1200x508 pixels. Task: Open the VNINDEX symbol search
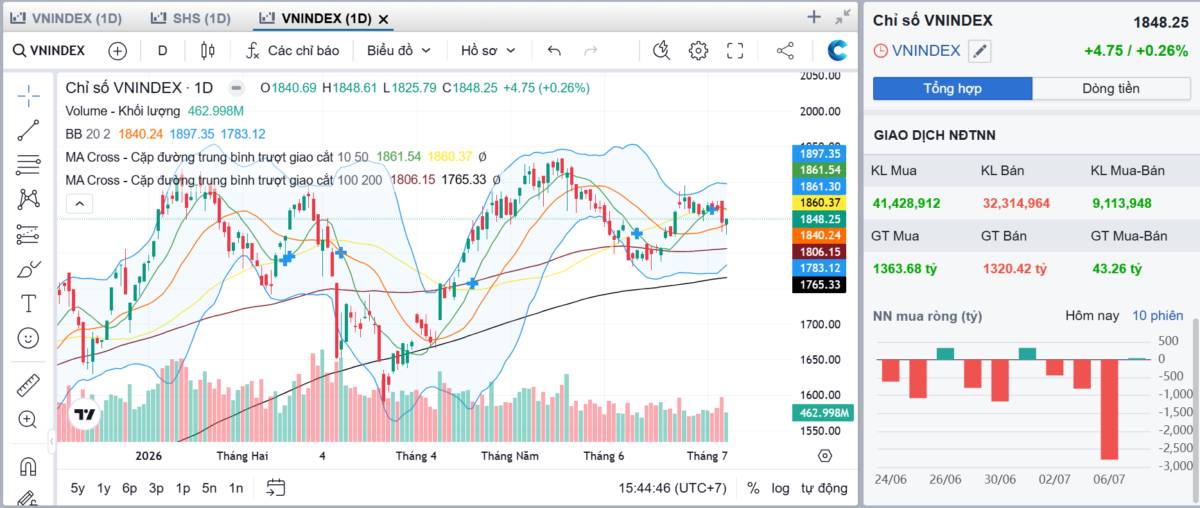(x=49, y=50)
